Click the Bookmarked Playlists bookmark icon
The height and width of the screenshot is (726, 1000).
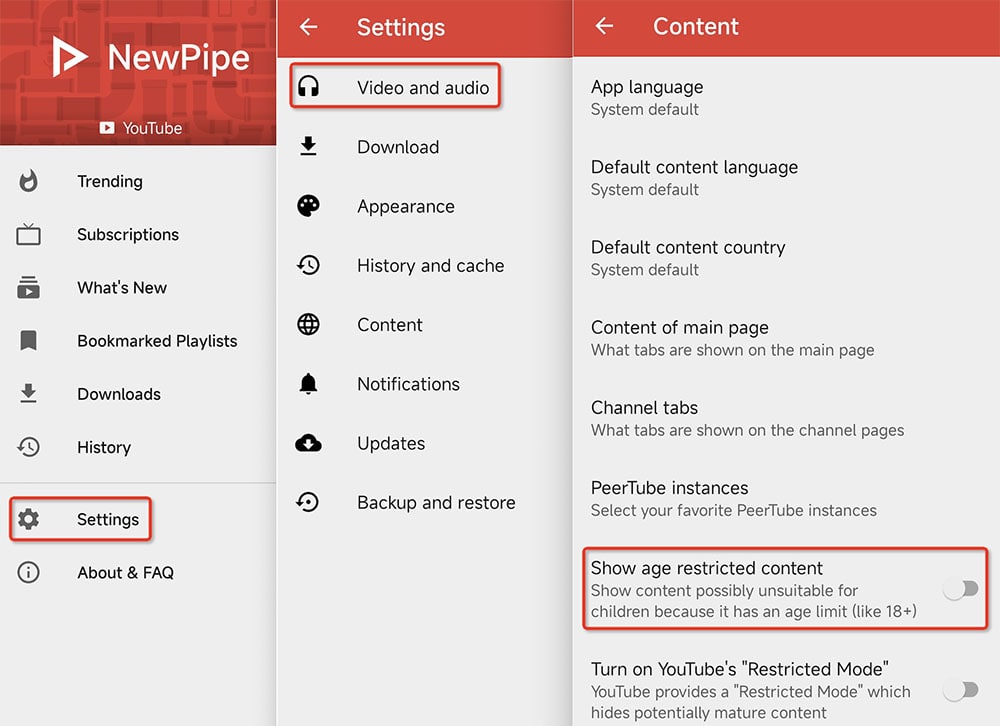[28, 341]
